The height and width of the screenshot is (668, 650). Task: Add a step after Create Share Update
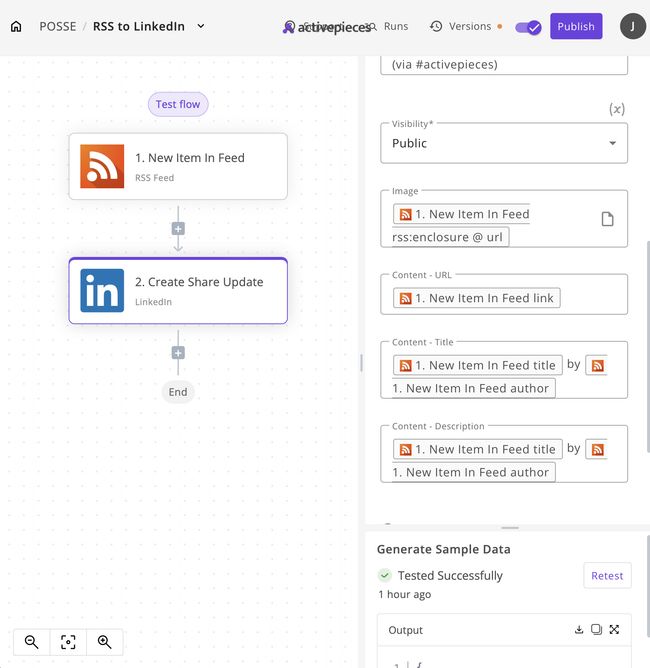pyautogui.click(x=178, y=353)
